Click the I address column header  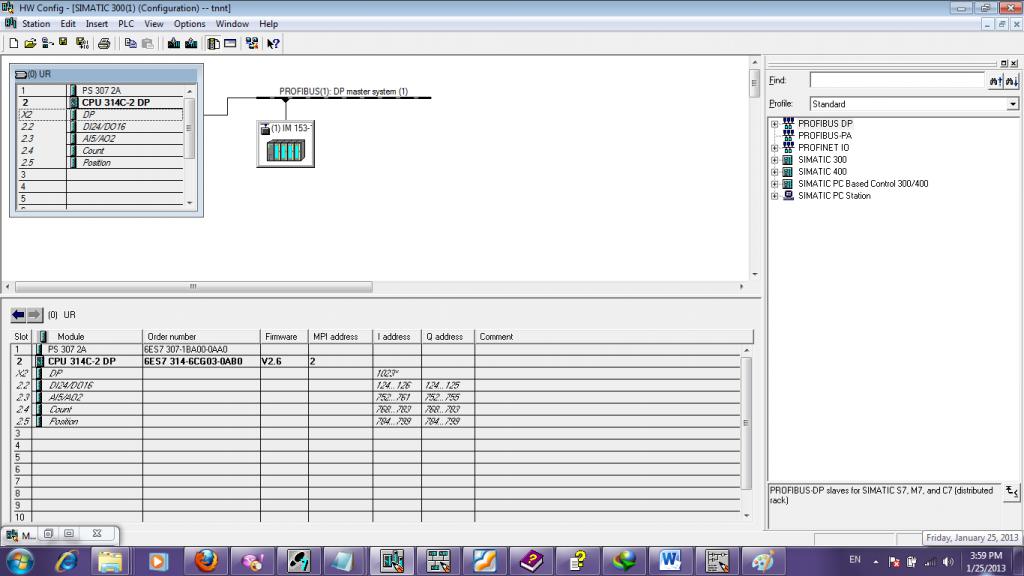(396, 337)
